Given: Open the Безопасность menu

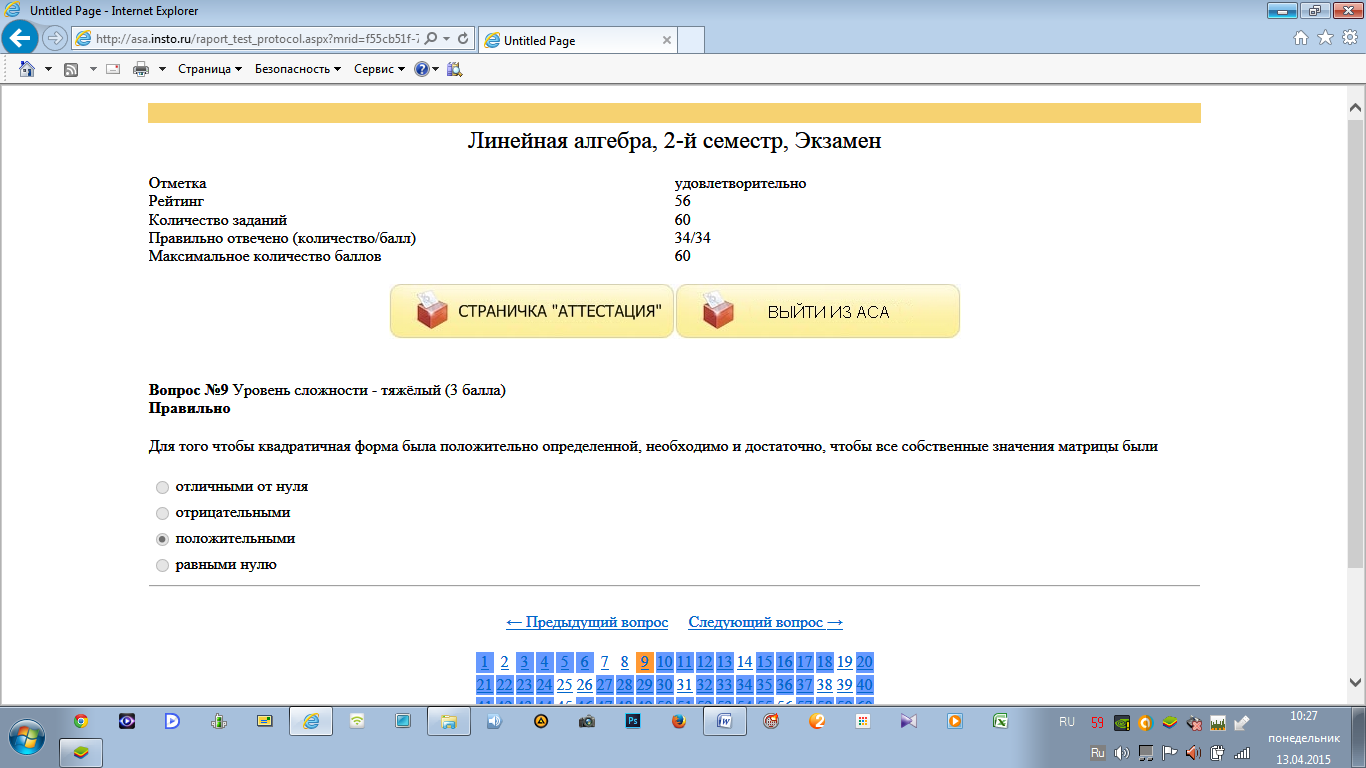Looking at the screenshot, I should (298, 69).
